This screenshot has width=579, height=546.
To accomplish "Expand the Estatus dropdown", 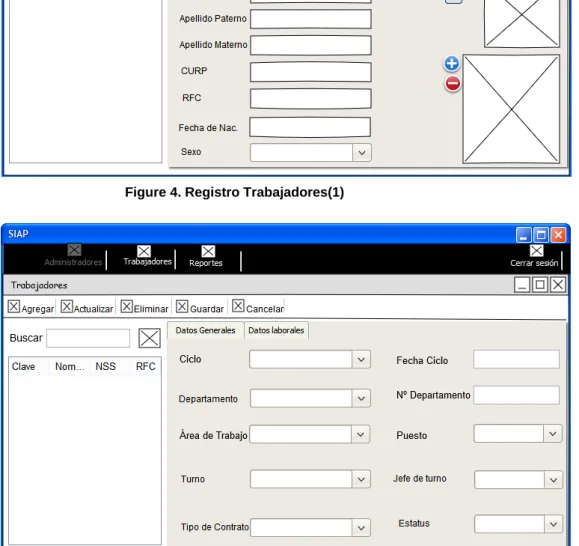I will click(553, 524).
